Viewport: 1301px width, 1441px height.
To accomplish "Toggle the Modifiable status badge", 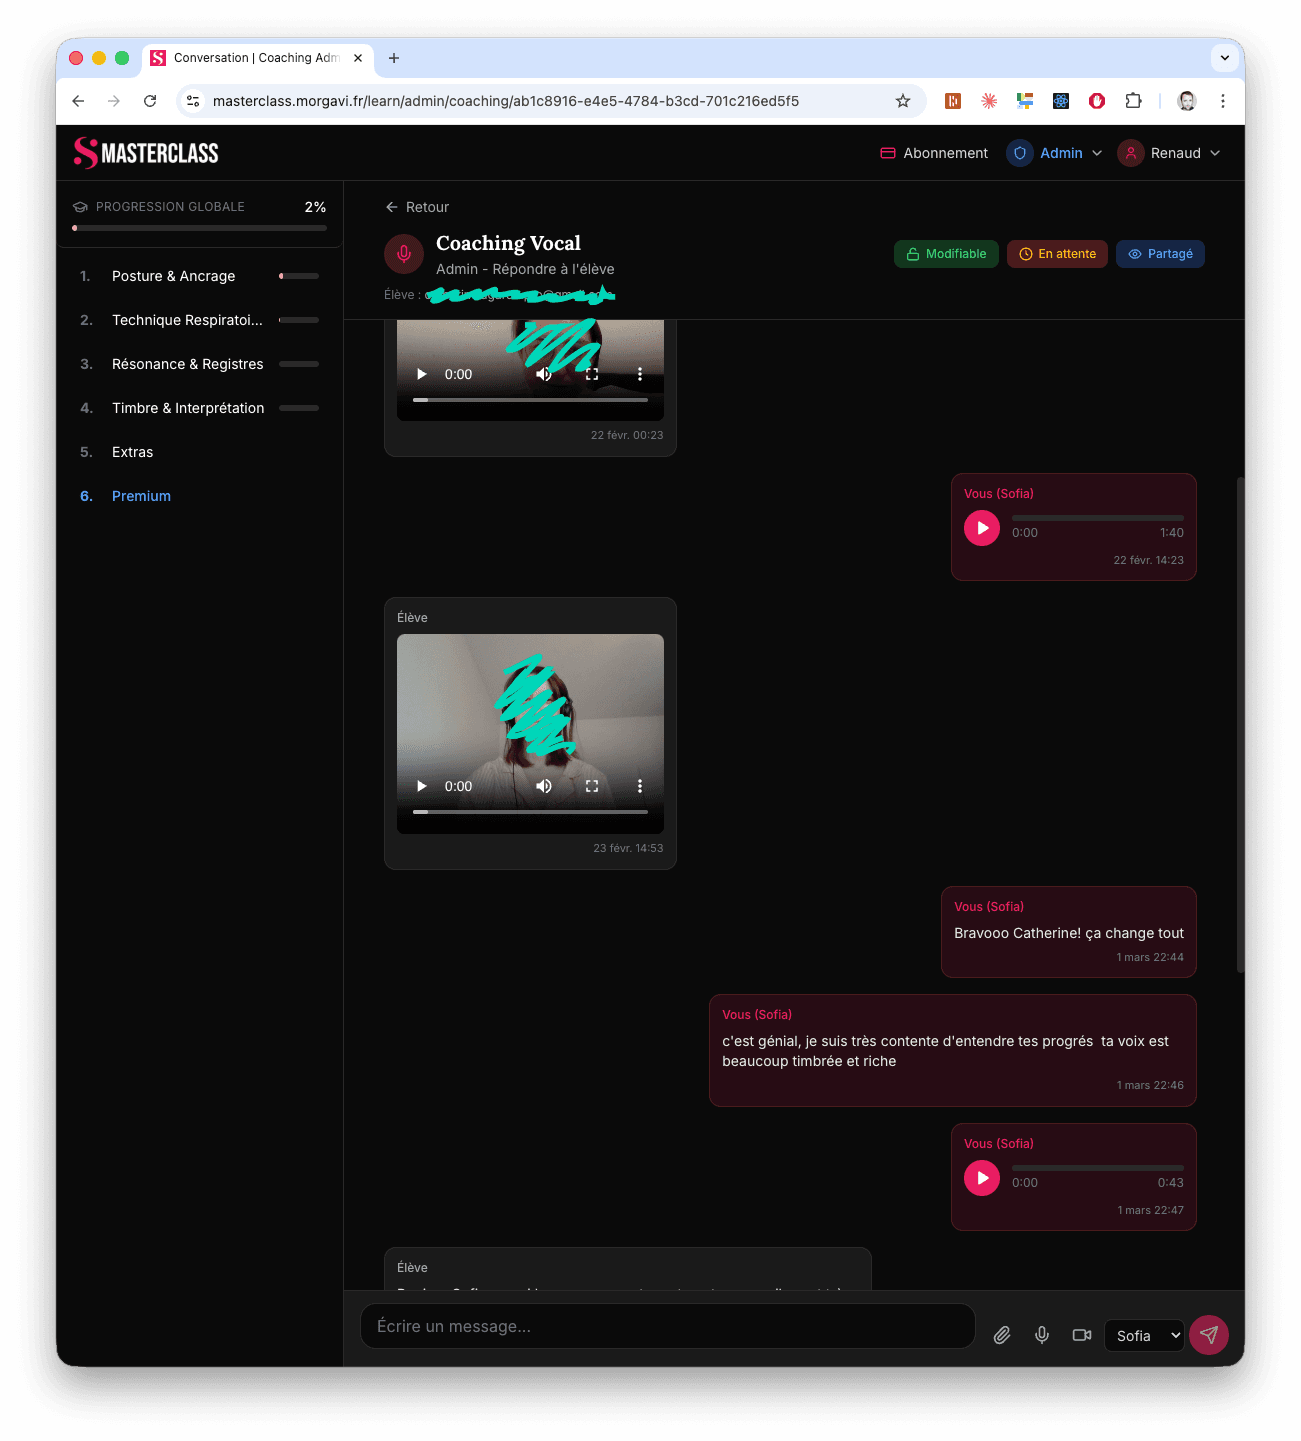I will pyautogui.click(x=946, y=254).
